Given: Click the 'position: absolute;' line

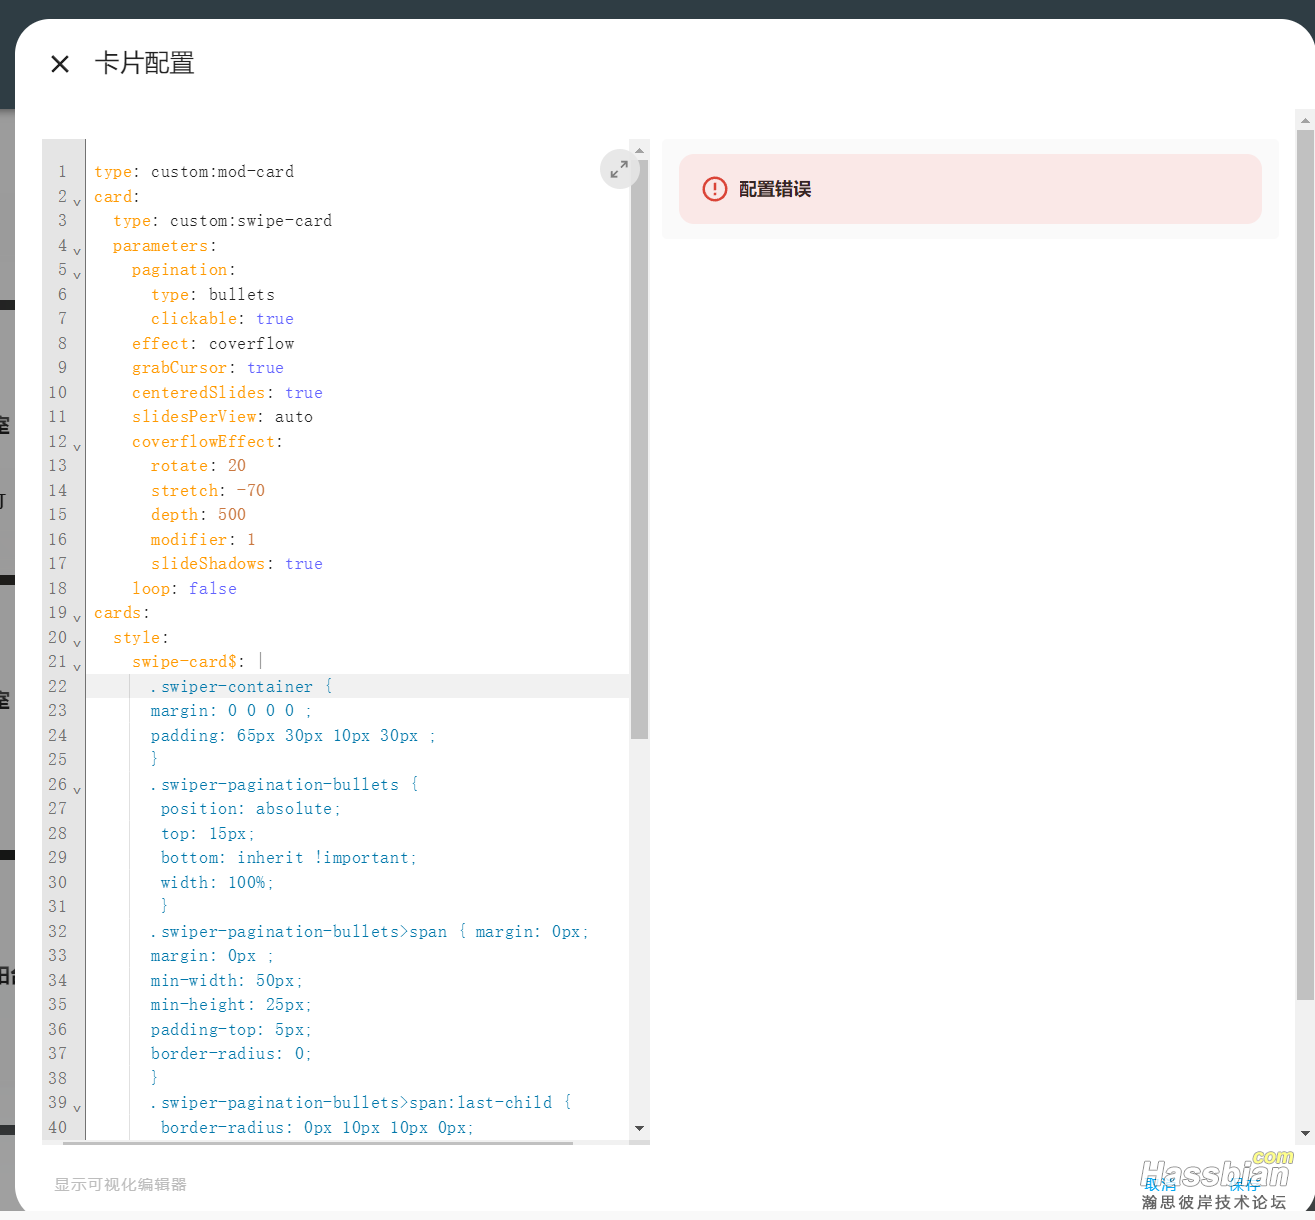Looking at the screenshot, I should [x=251, y=809].
